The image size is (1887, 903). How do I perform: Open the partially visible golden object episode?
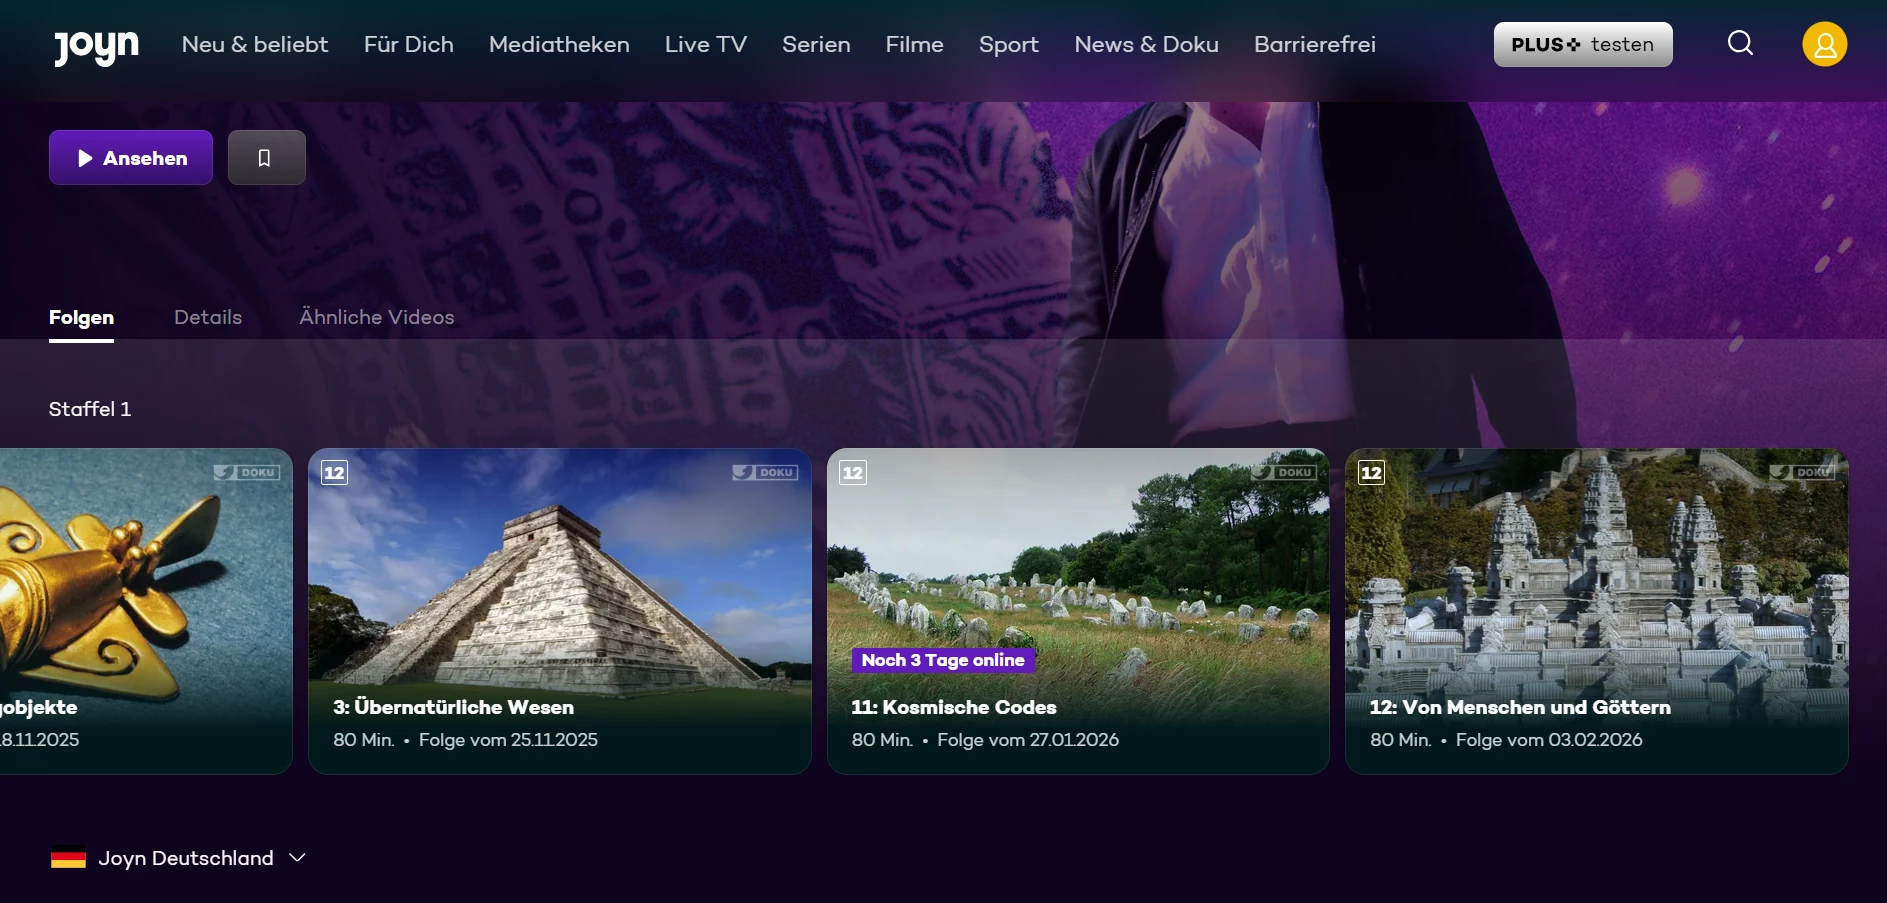pos(146,611)
